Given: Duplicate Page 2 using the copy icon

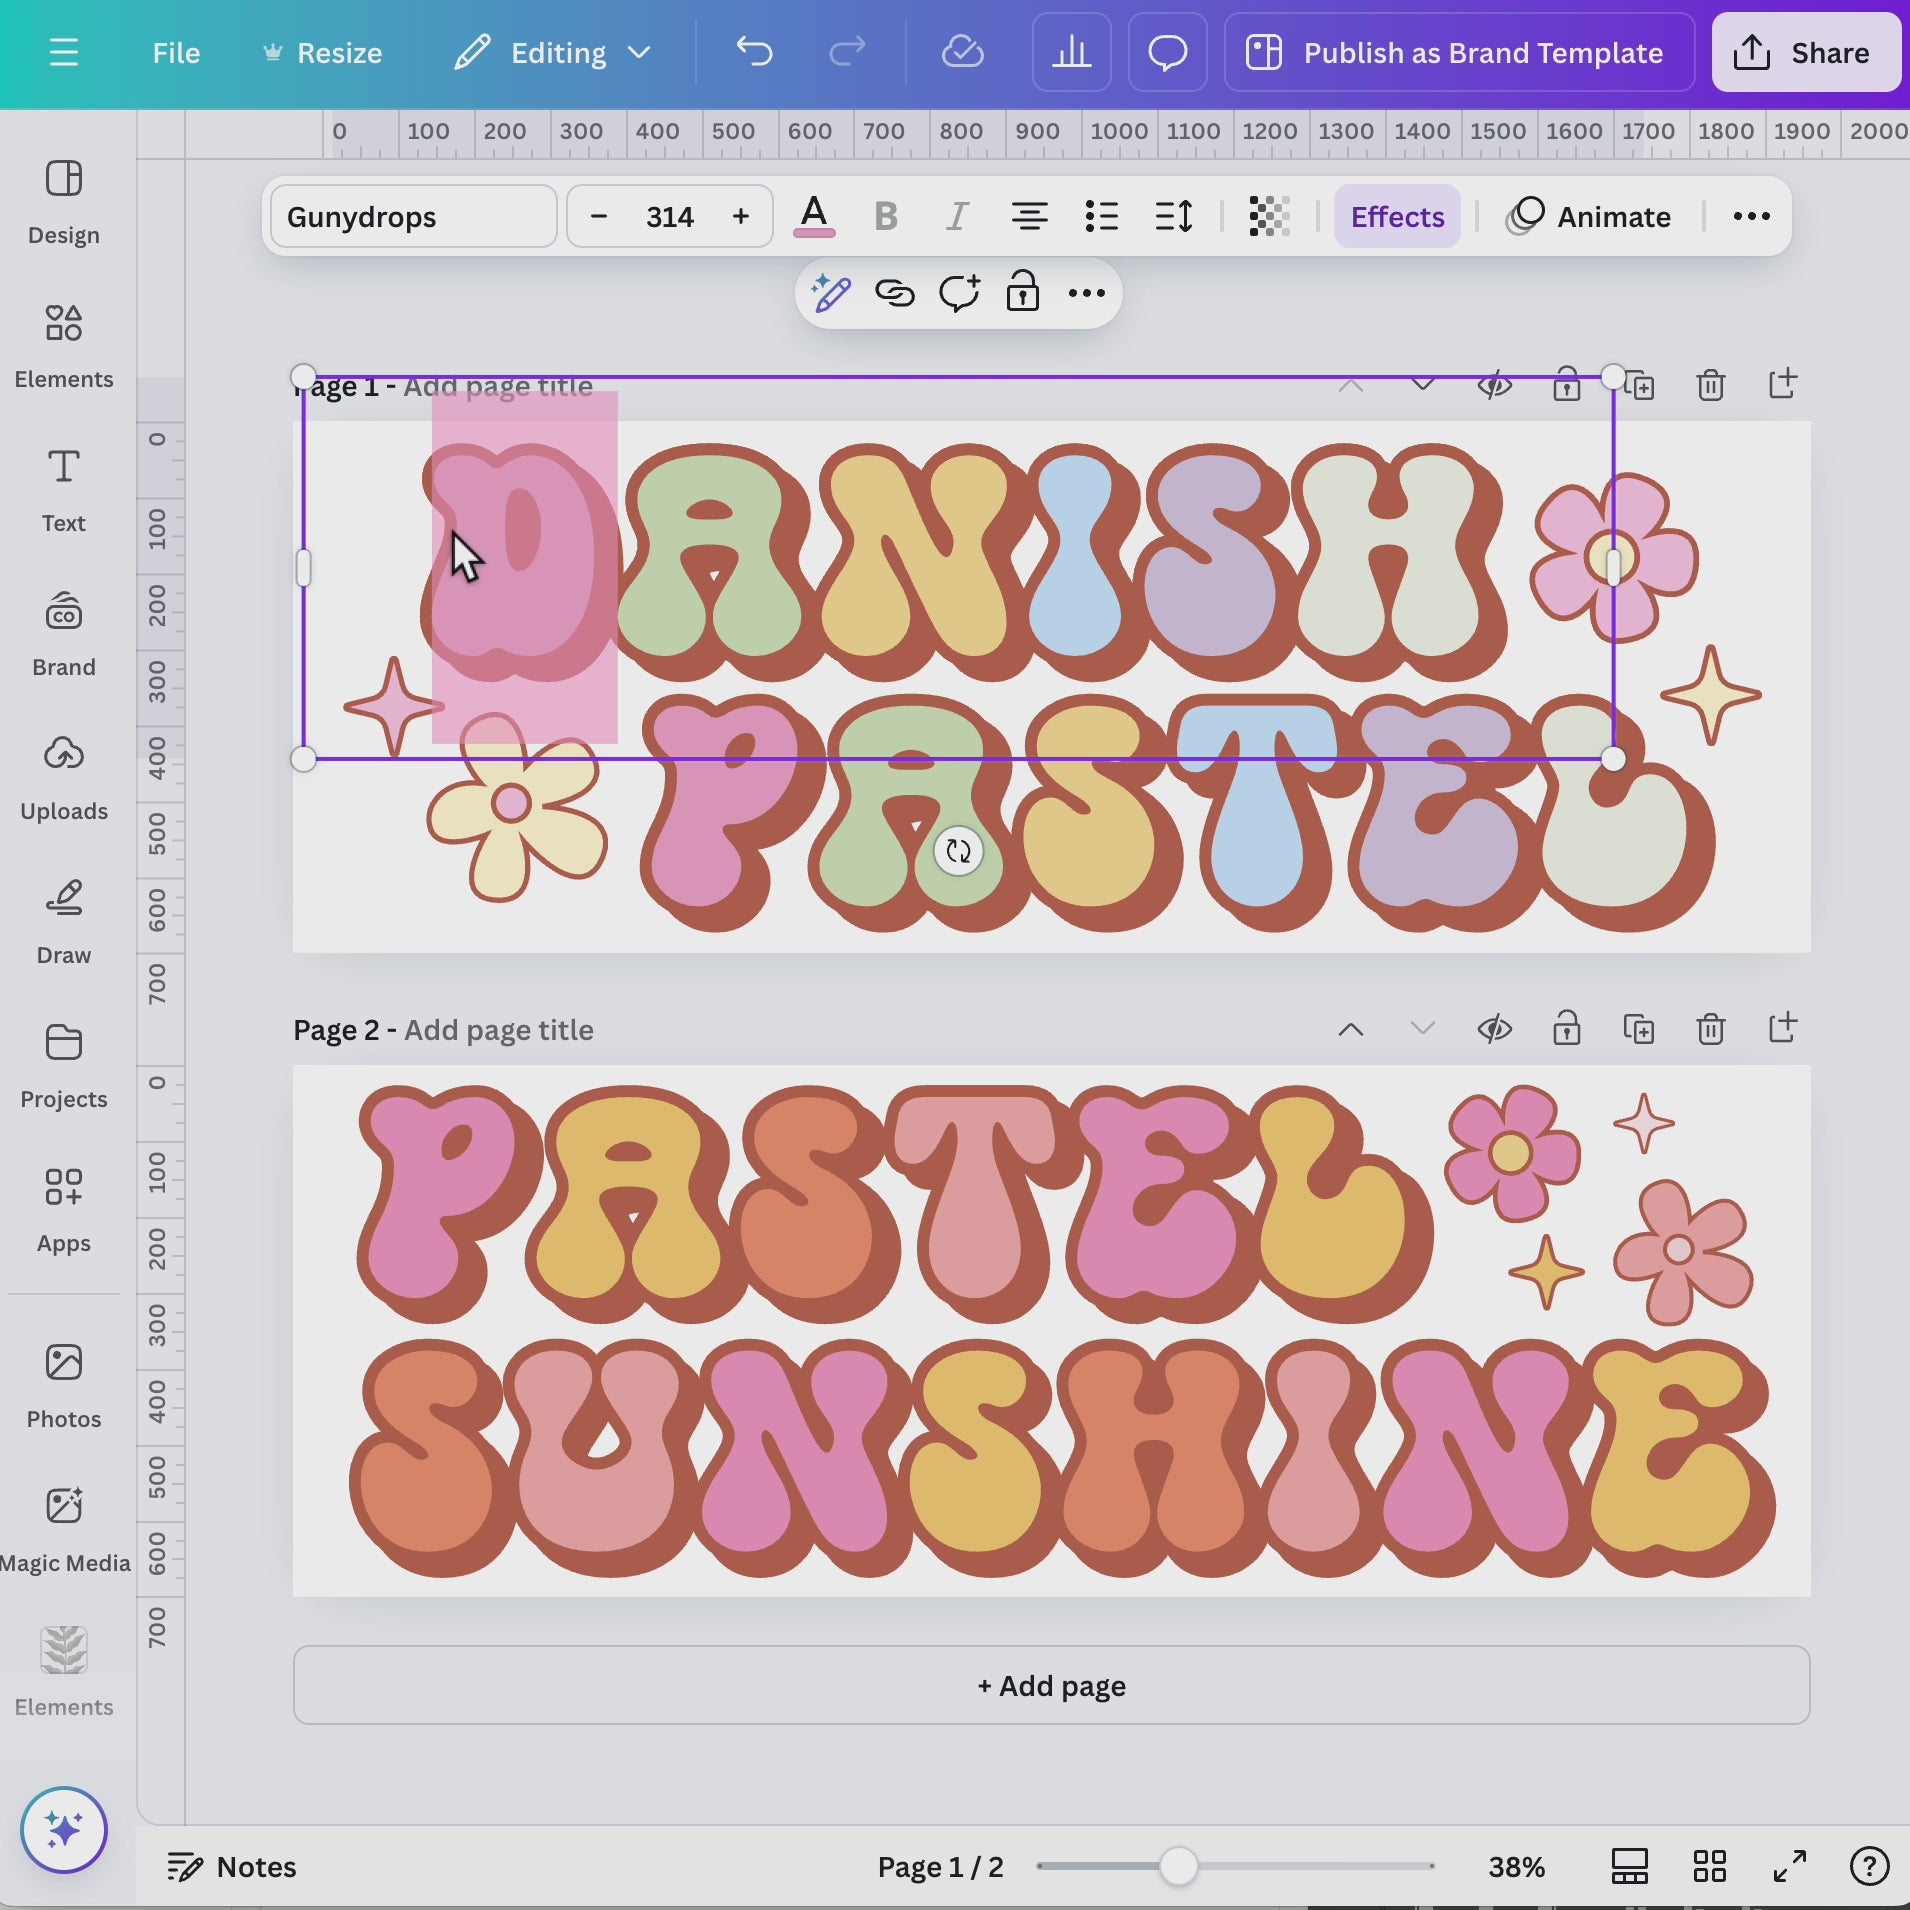Looking at the screenshot, I should 1638,1029.
